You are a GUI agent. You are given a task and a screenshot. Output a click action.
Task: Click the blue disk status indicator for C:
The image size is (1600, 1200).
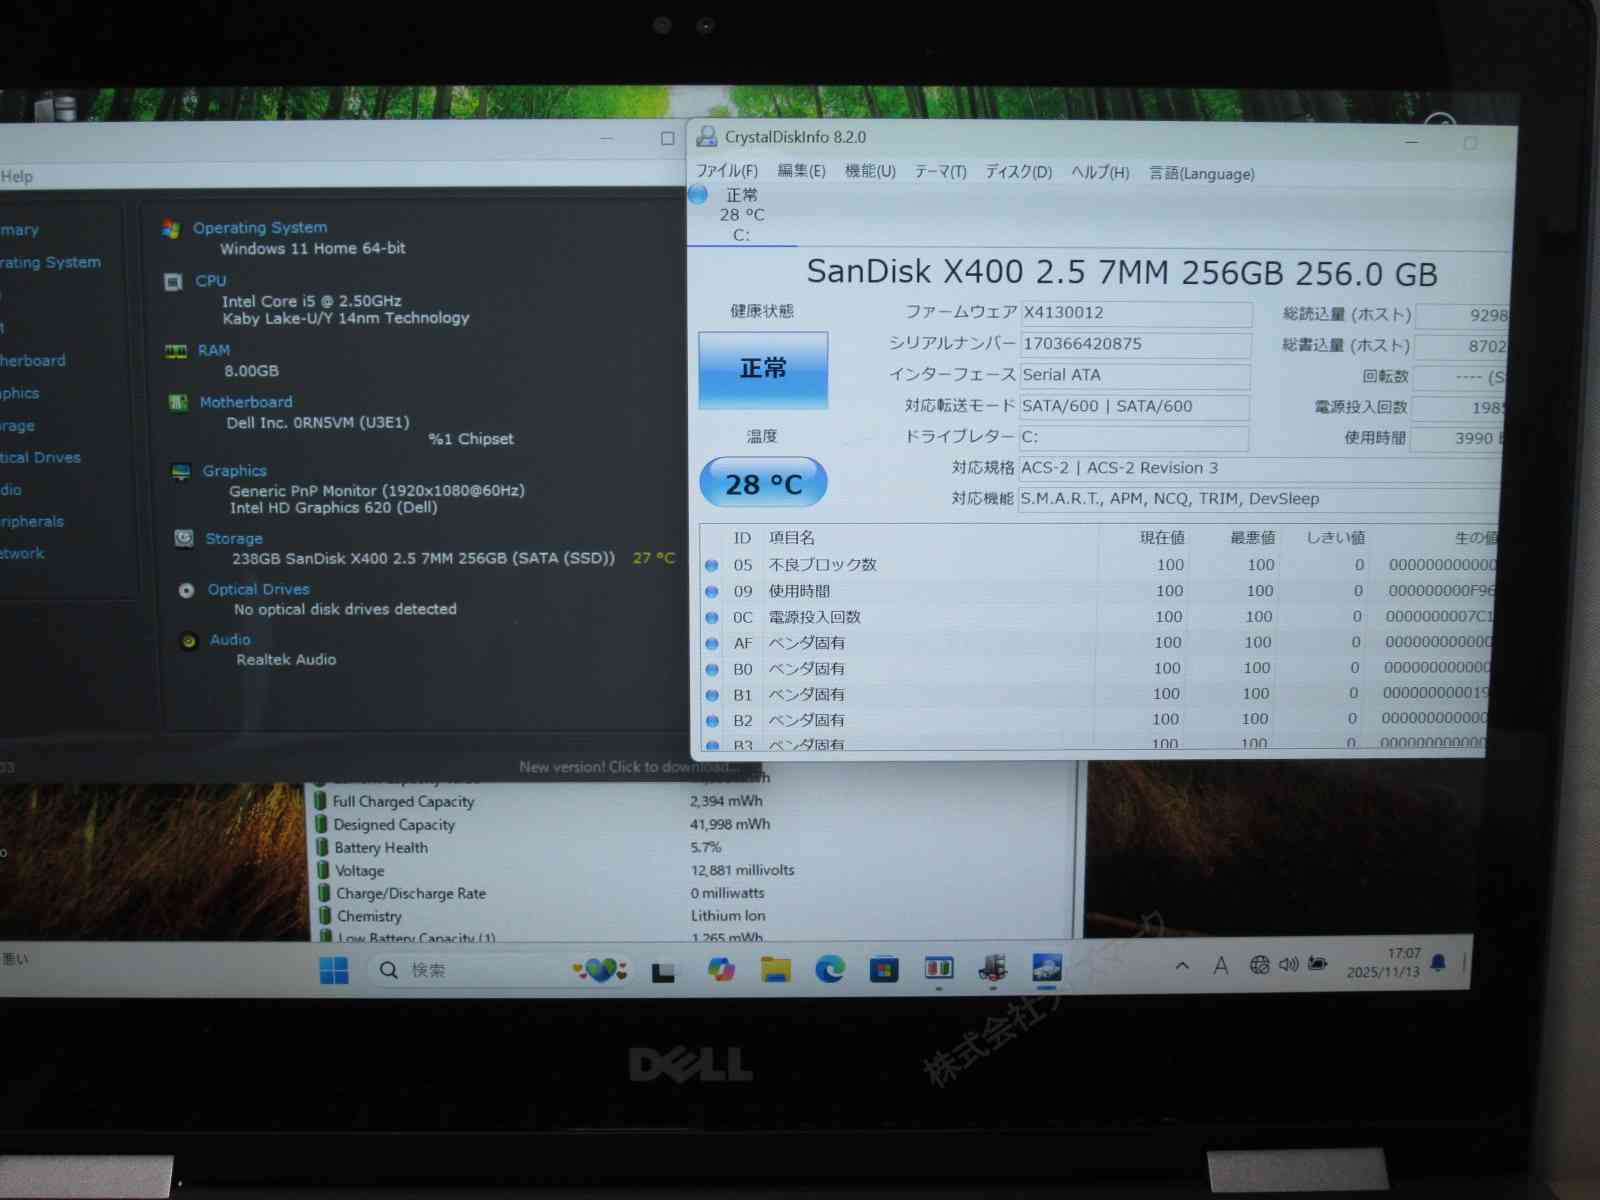(x=699, y=195)
